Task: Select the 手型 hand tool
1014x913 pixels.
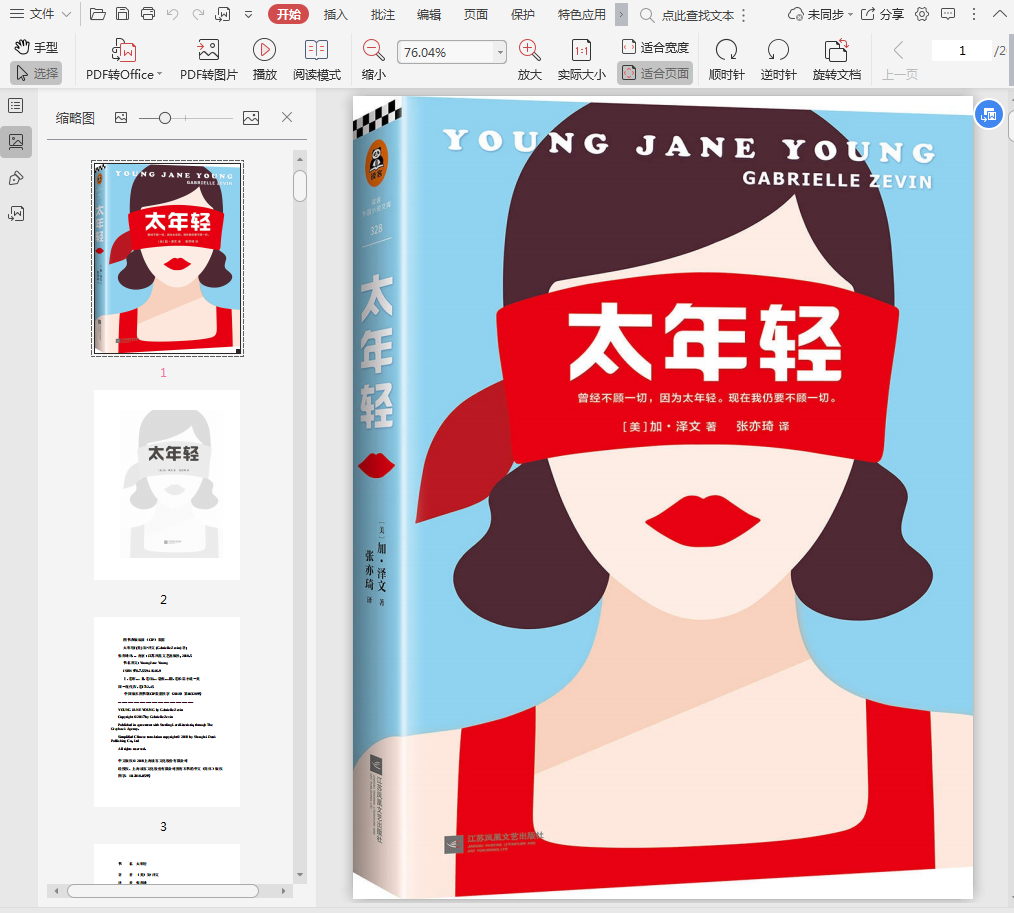Action: click(x=37, y=47)
